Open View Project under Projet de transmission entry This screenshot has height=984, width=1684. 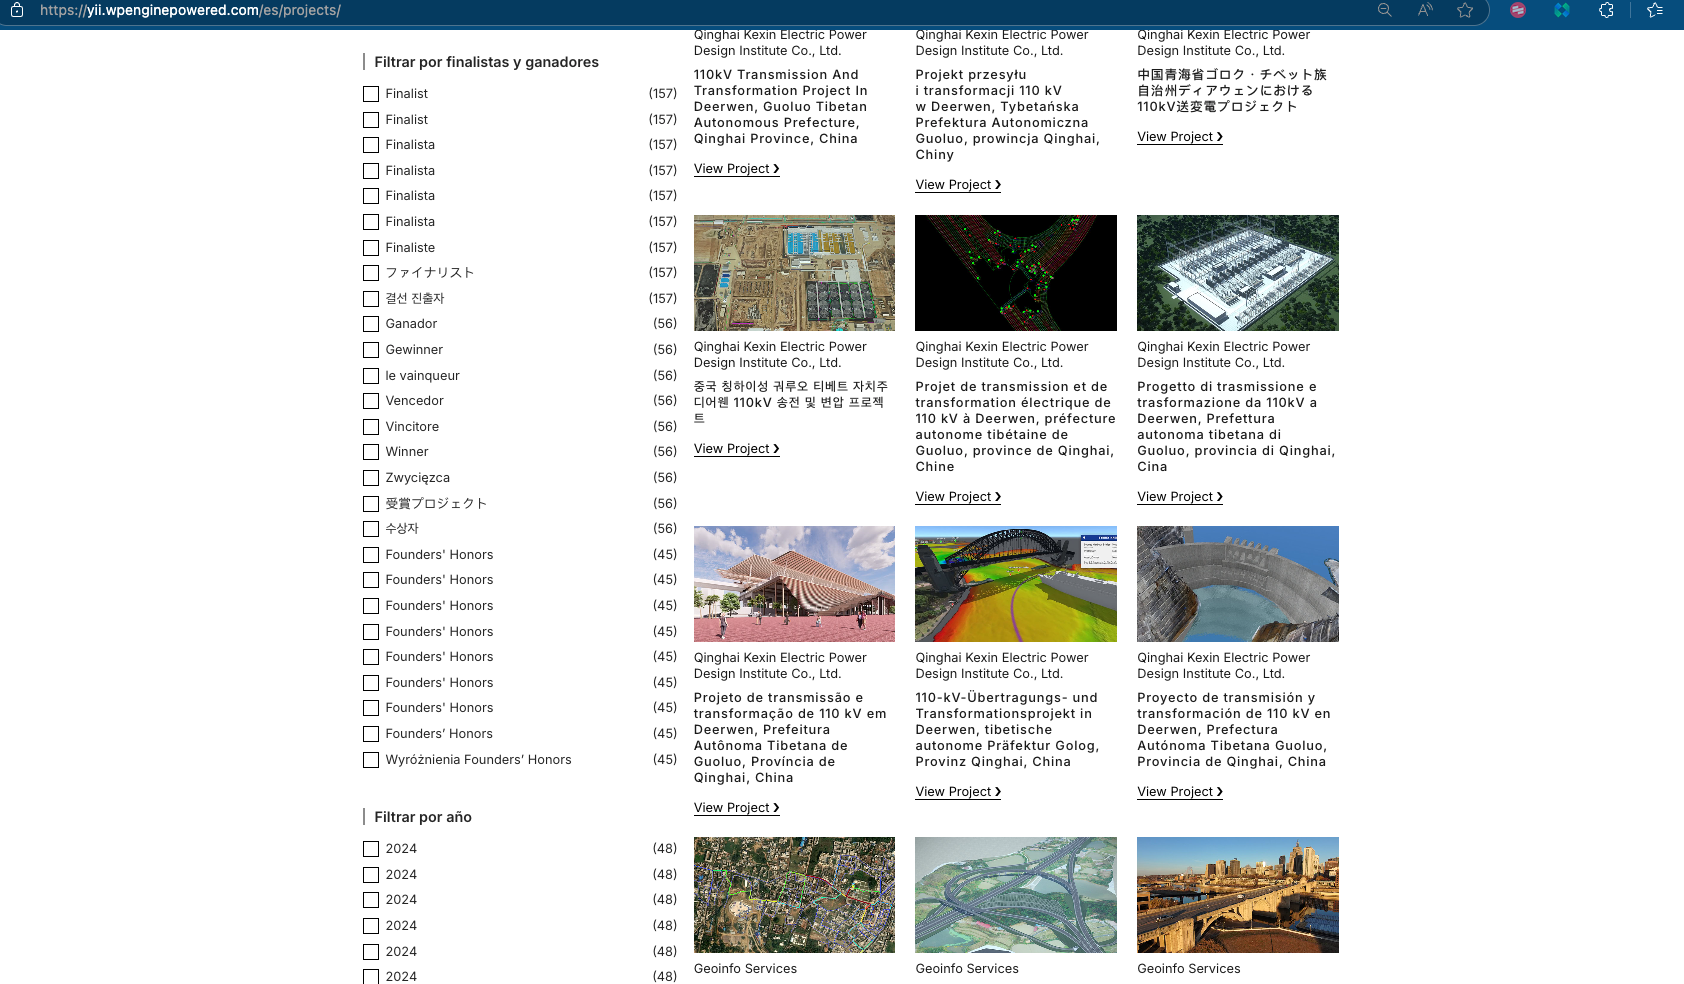coord(958,497)
